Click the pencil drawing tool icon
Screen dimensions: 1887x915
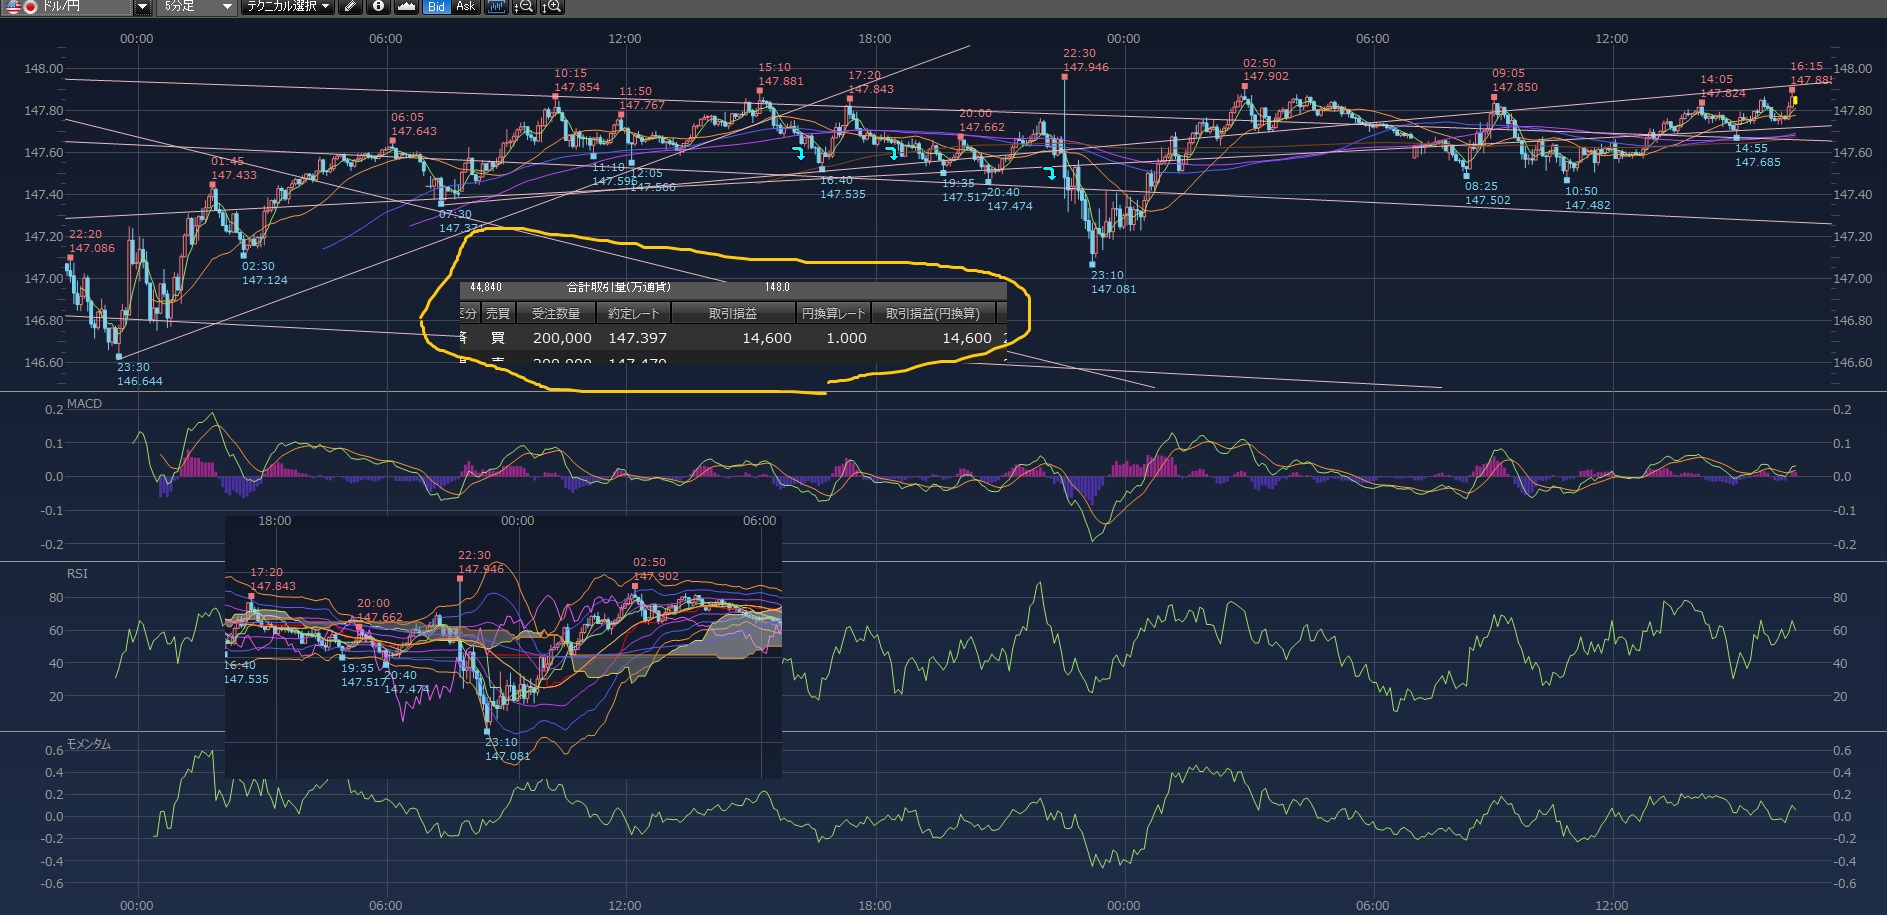pyautogui.click(x=349, y=6)
